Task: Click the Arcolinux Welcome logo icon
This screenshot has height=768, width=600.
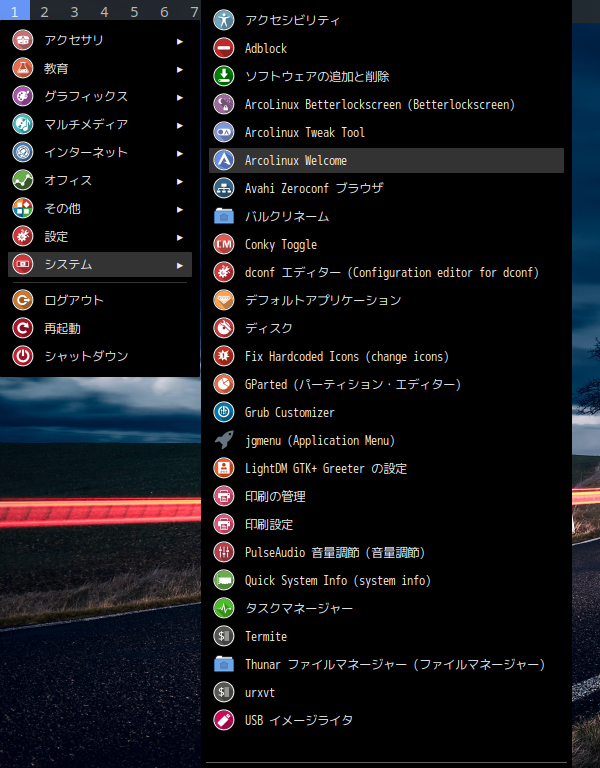Action: [x=224, y=160]
